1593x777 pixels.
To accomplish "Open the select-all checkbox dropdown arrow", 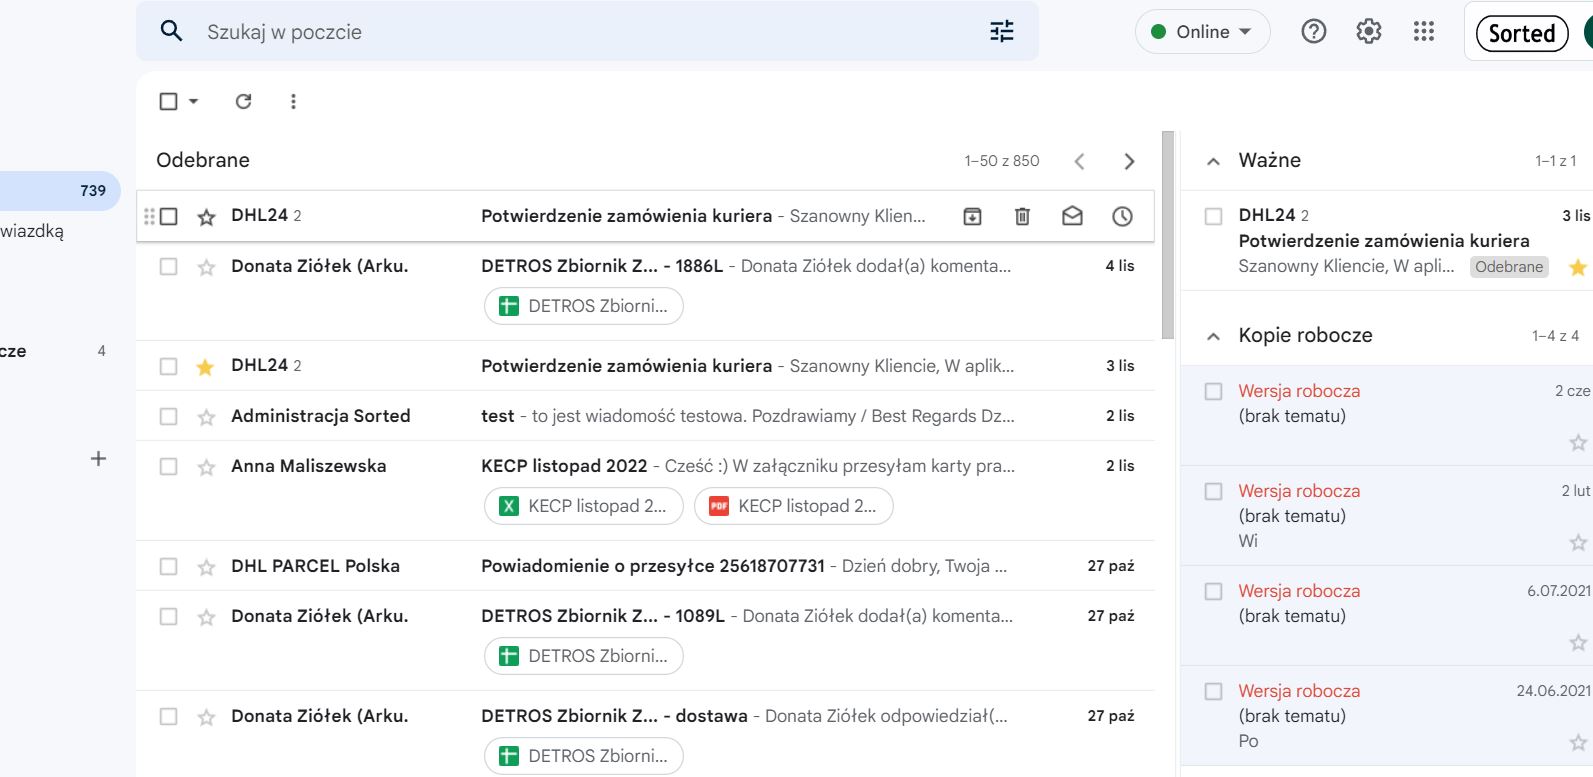I will pyautogui.click(x=194, y=101).
